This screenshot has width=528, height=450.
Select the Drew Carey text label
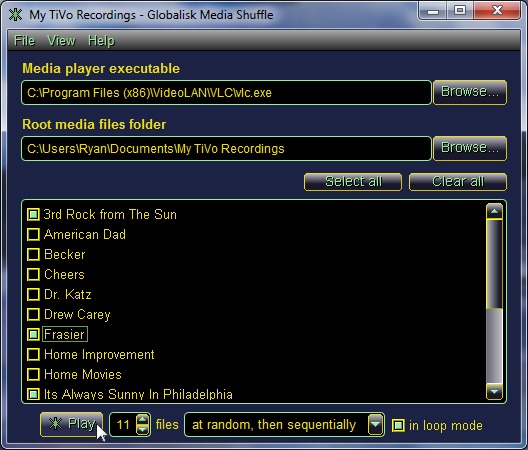click(x=77, y=315)
